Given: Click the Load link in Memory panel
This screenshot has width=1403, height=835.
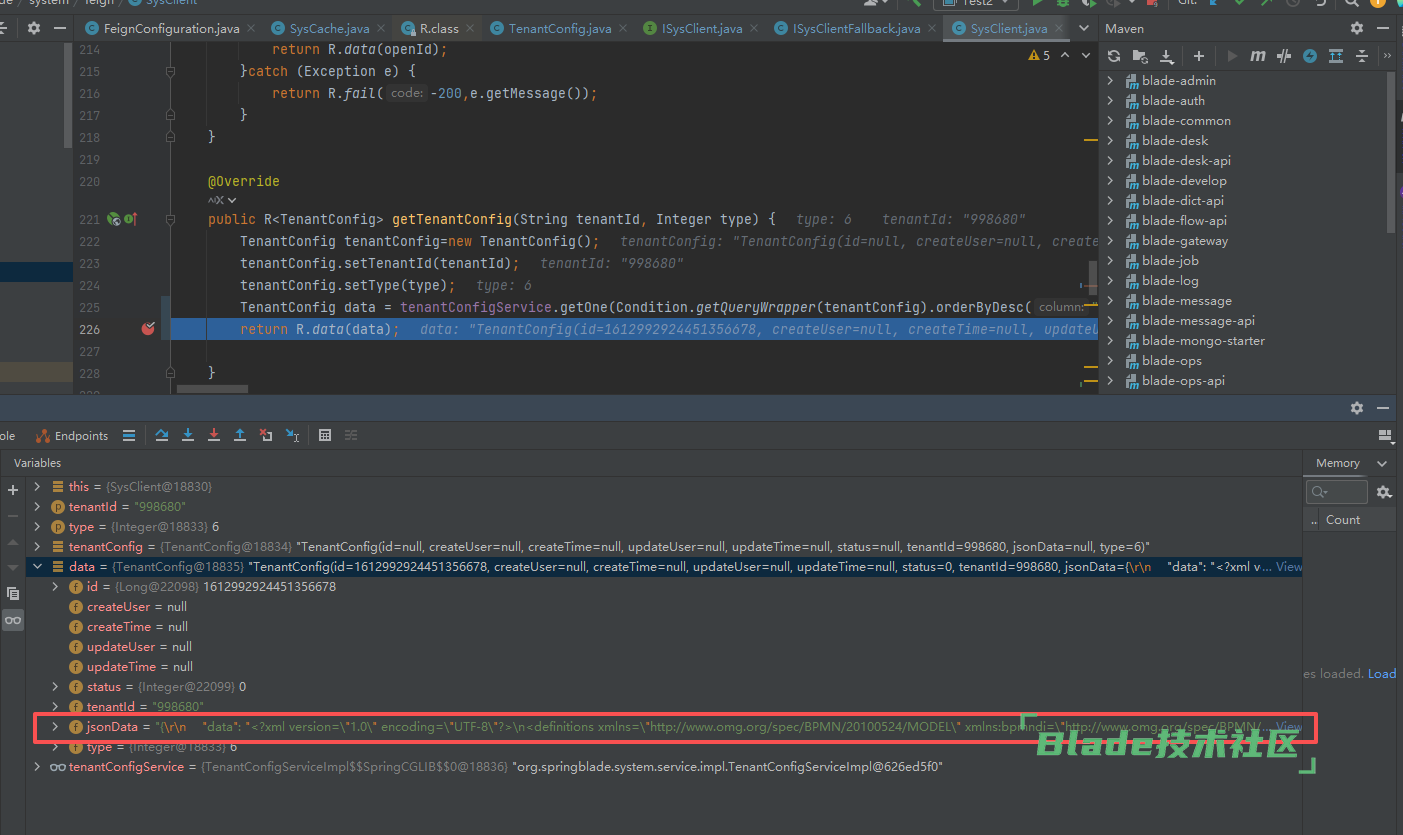Looking at the screenshot, I should click(1381, 674).
